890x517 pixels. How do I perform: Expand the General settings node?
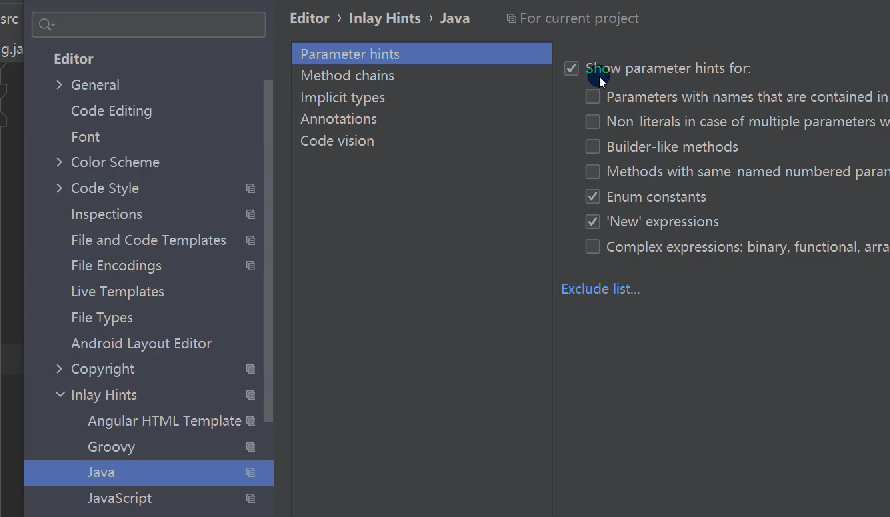point(60,85)
